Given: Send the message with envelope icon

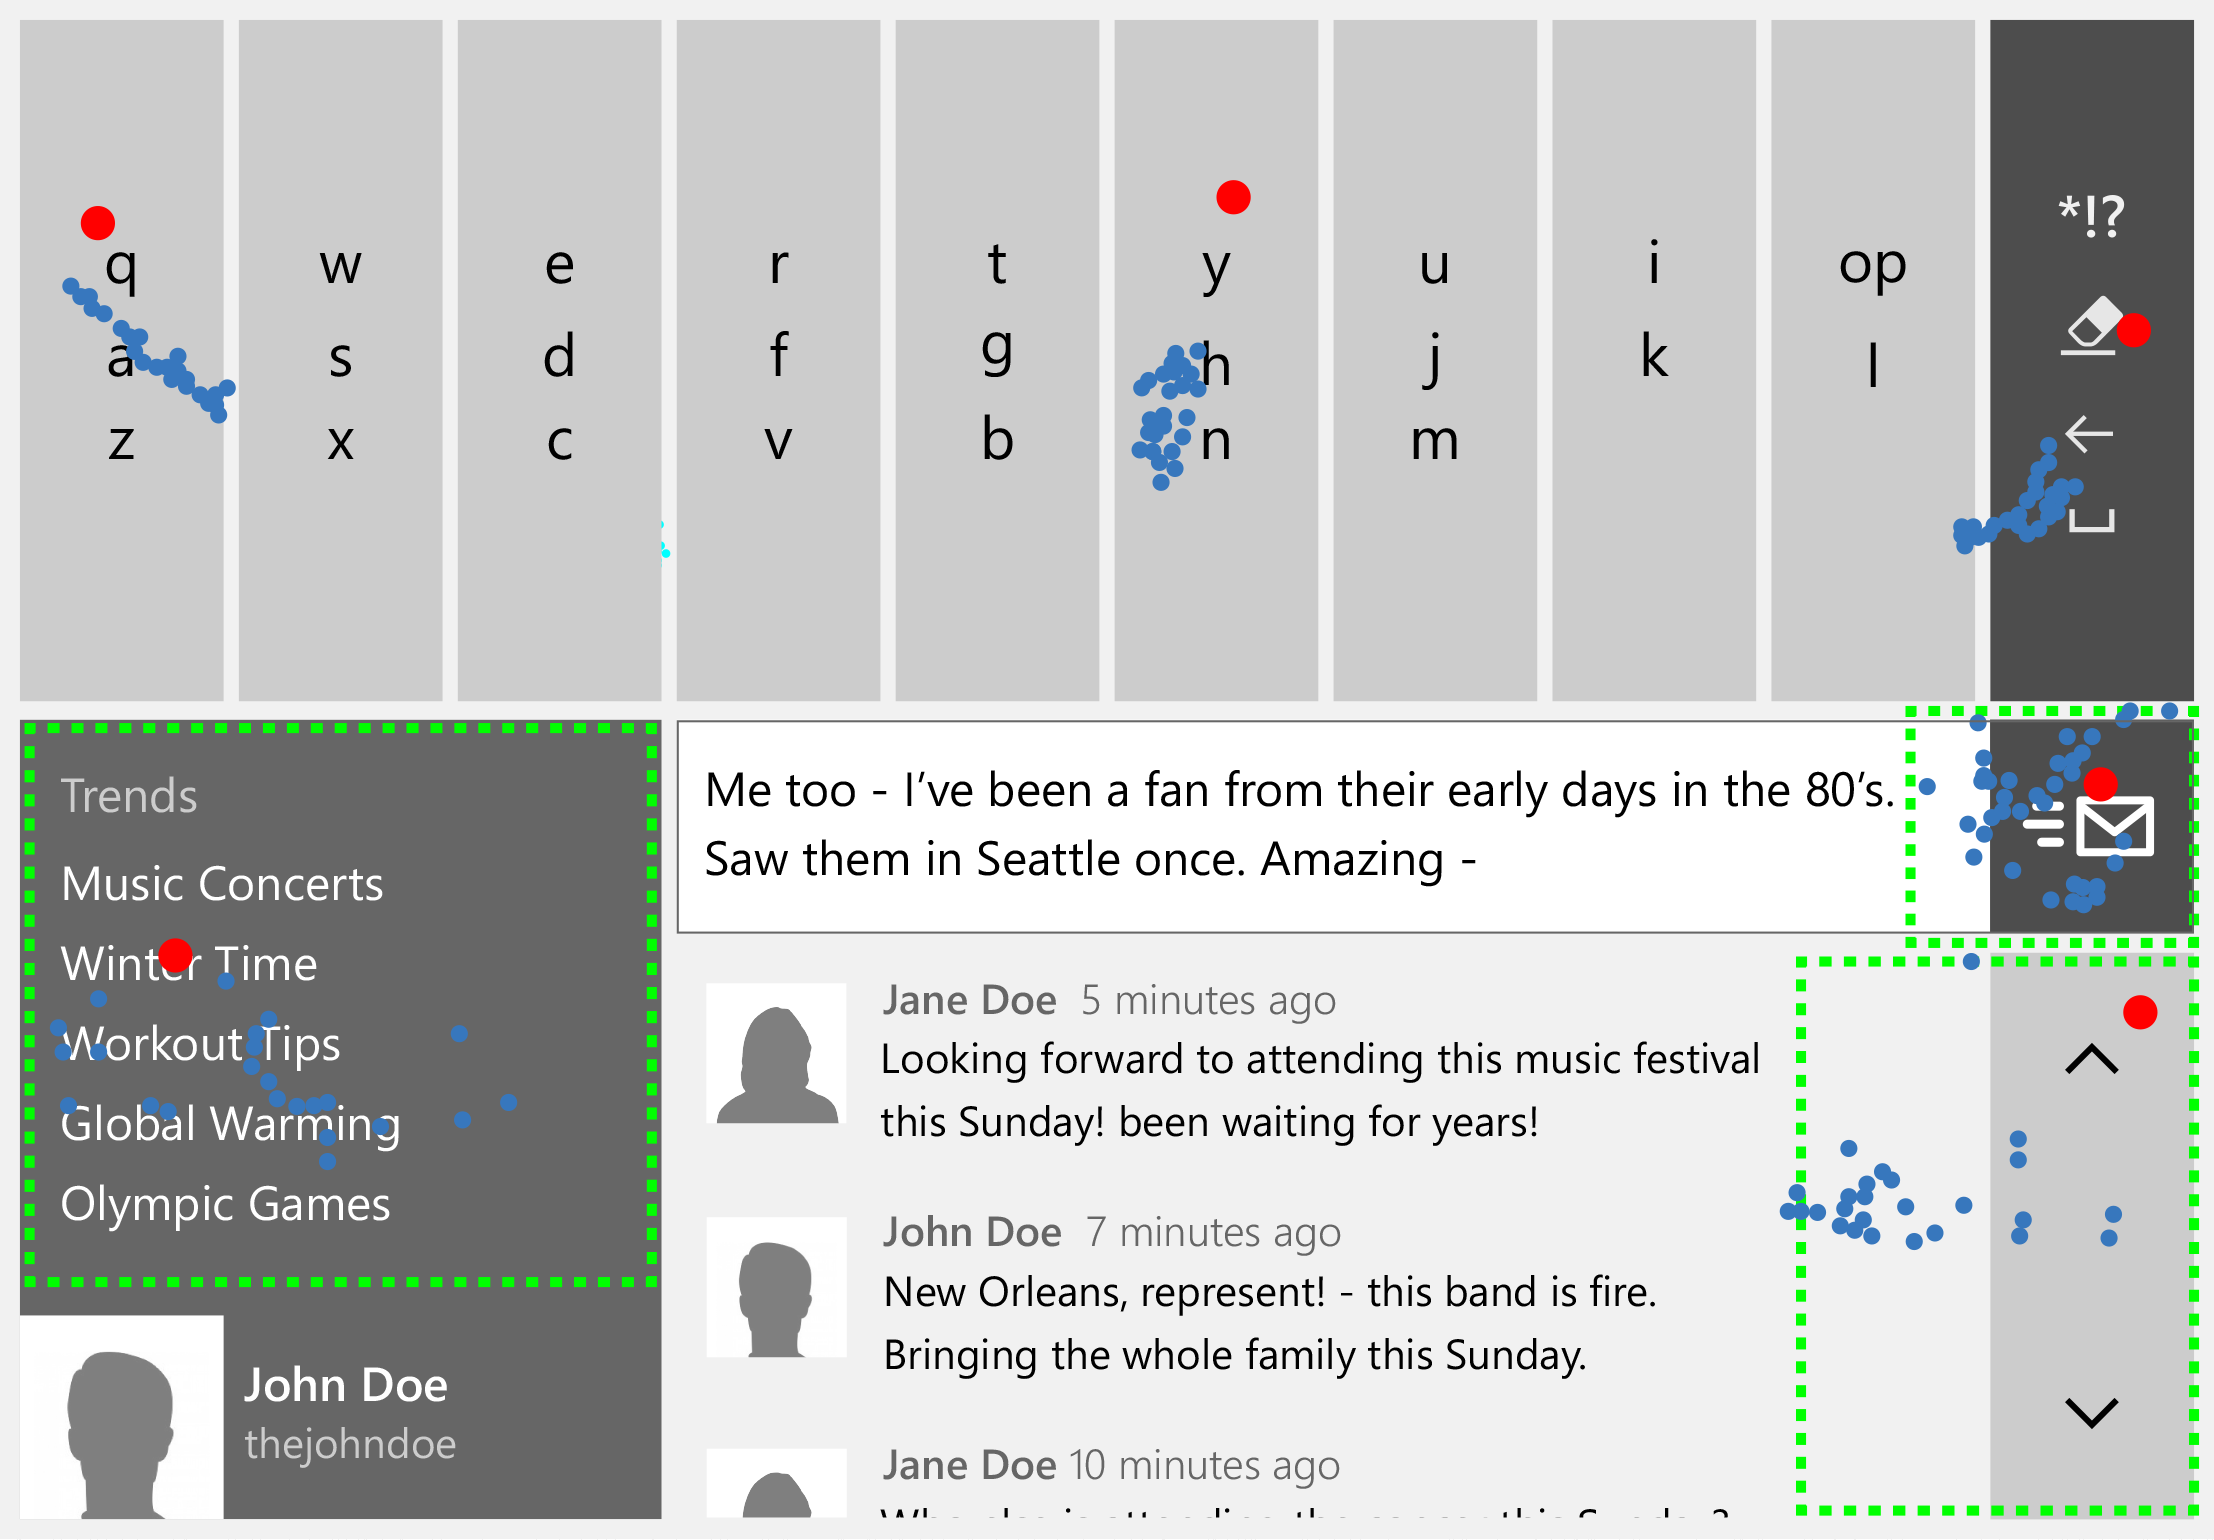Looking at the screenshot, I should coord(2113,826).
